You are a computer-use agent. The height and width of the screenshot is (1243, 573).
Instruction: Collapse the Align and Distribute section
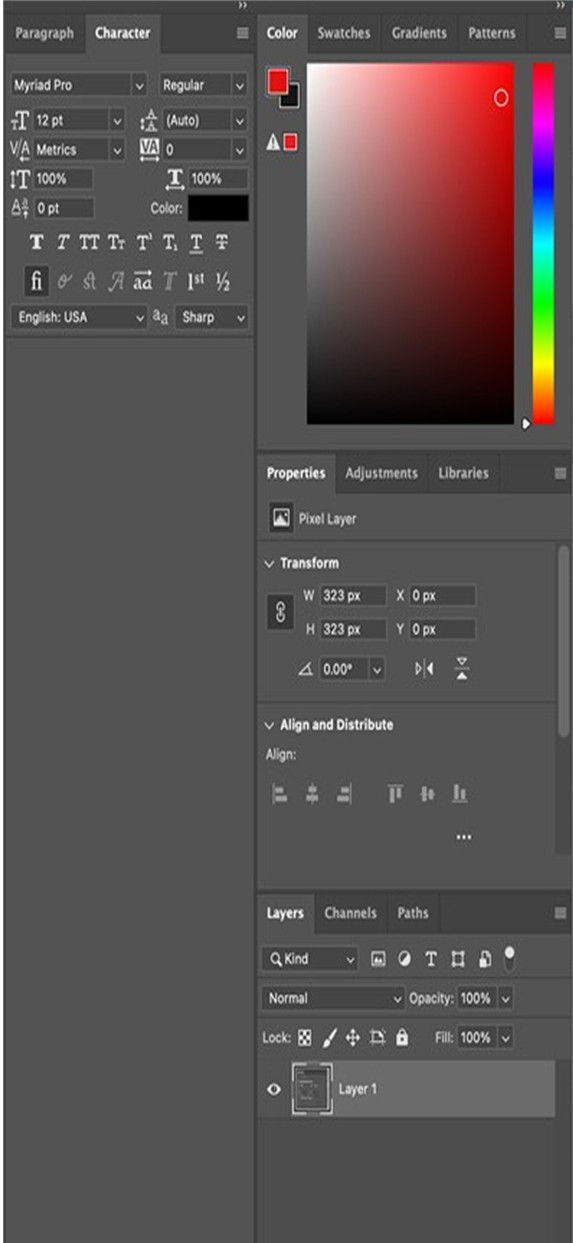[x=269, y=725]
